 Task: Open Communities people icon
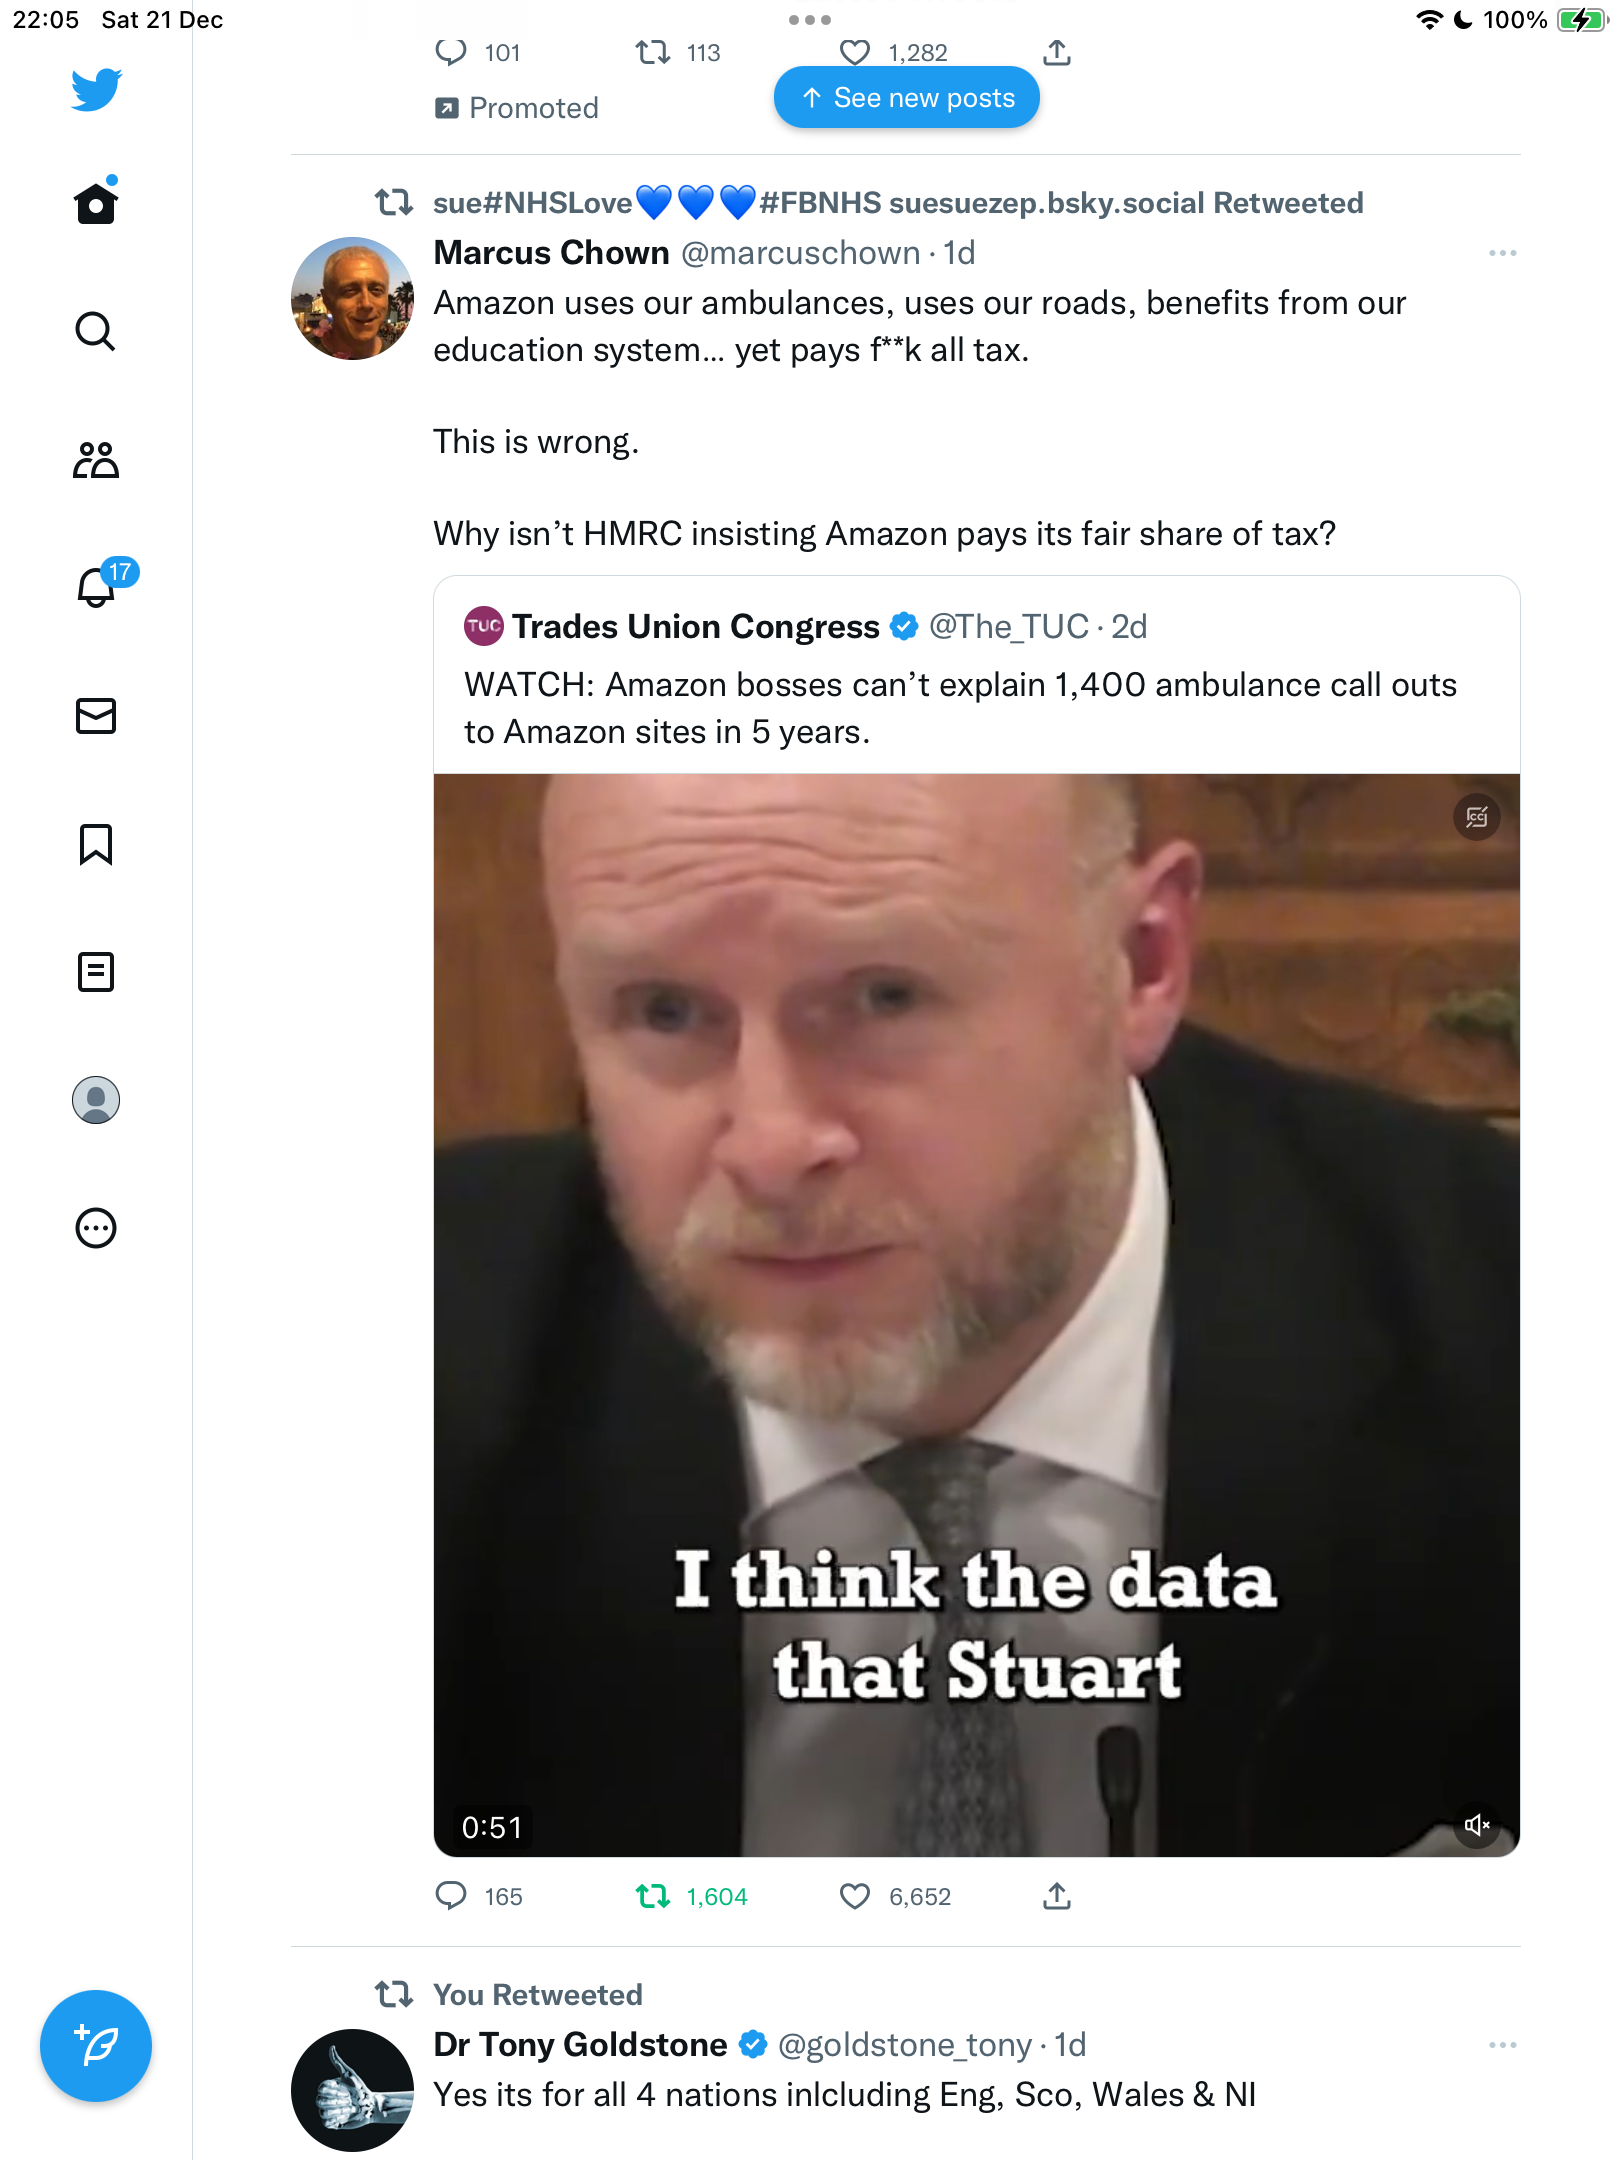[96, 460]
